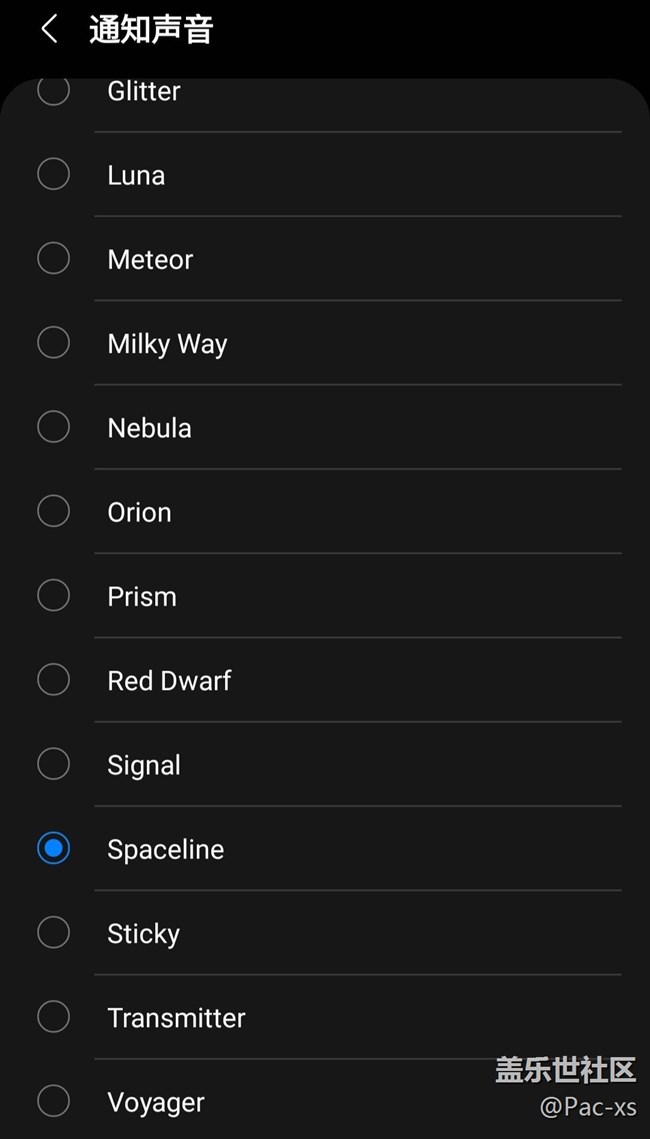The width and height of the screenshot is (650, 1139).
Task: Tap the Transmitter sound label
Action: tap(176, 1018)
